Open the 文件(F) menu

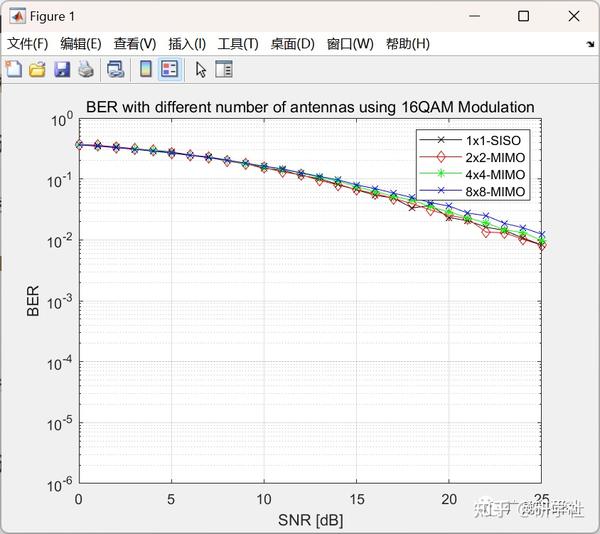click(28, 44)
